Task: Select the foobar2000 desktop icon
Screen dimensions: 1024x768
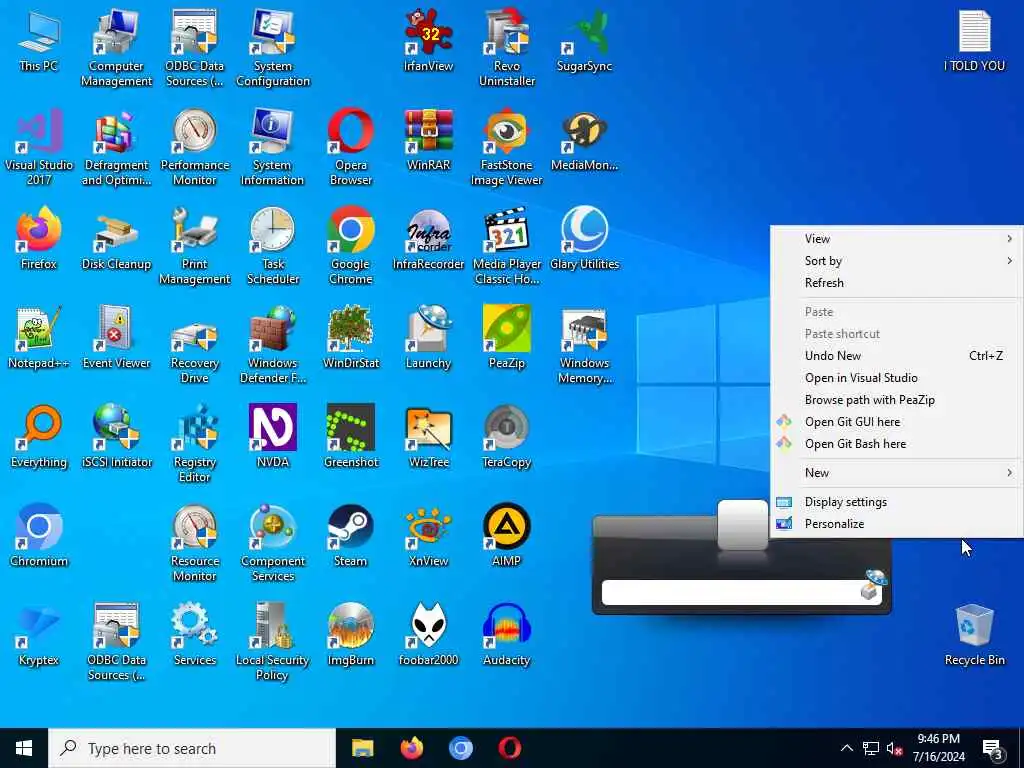Action: click(x=428, y=635)
